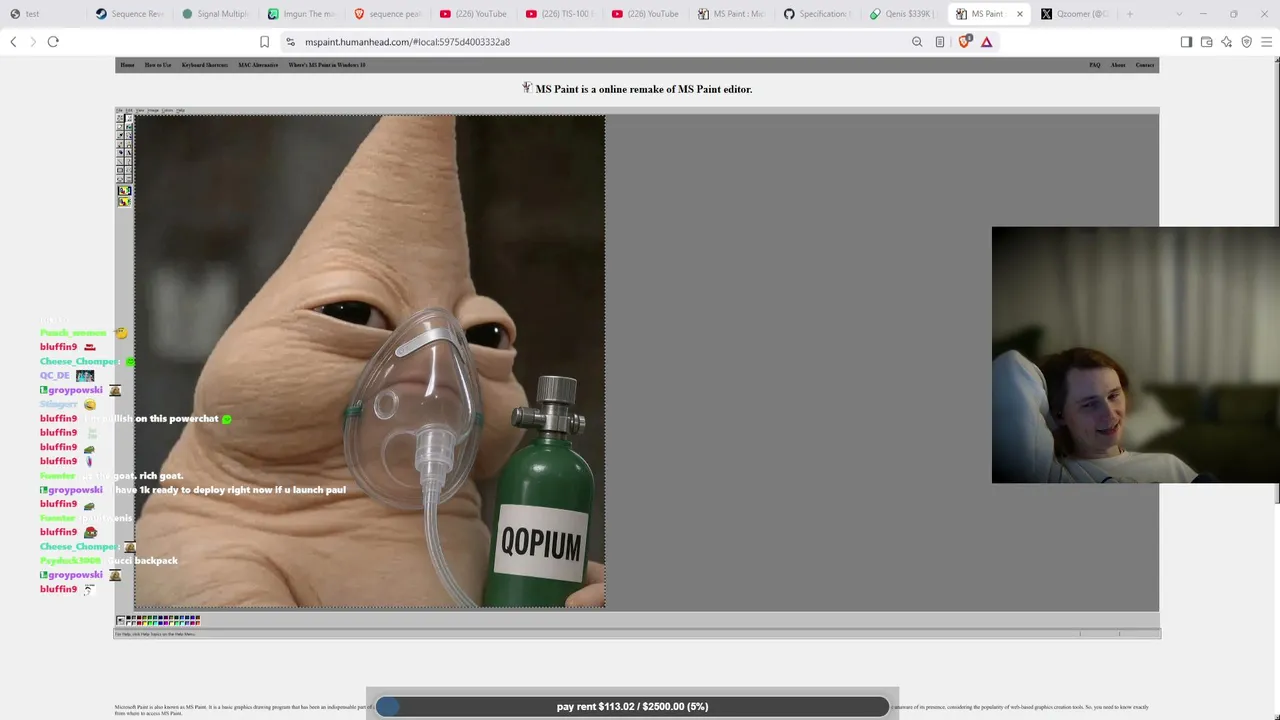
Task: Switch to the Imgur browser tab
Action: click(x=301, y=14)
